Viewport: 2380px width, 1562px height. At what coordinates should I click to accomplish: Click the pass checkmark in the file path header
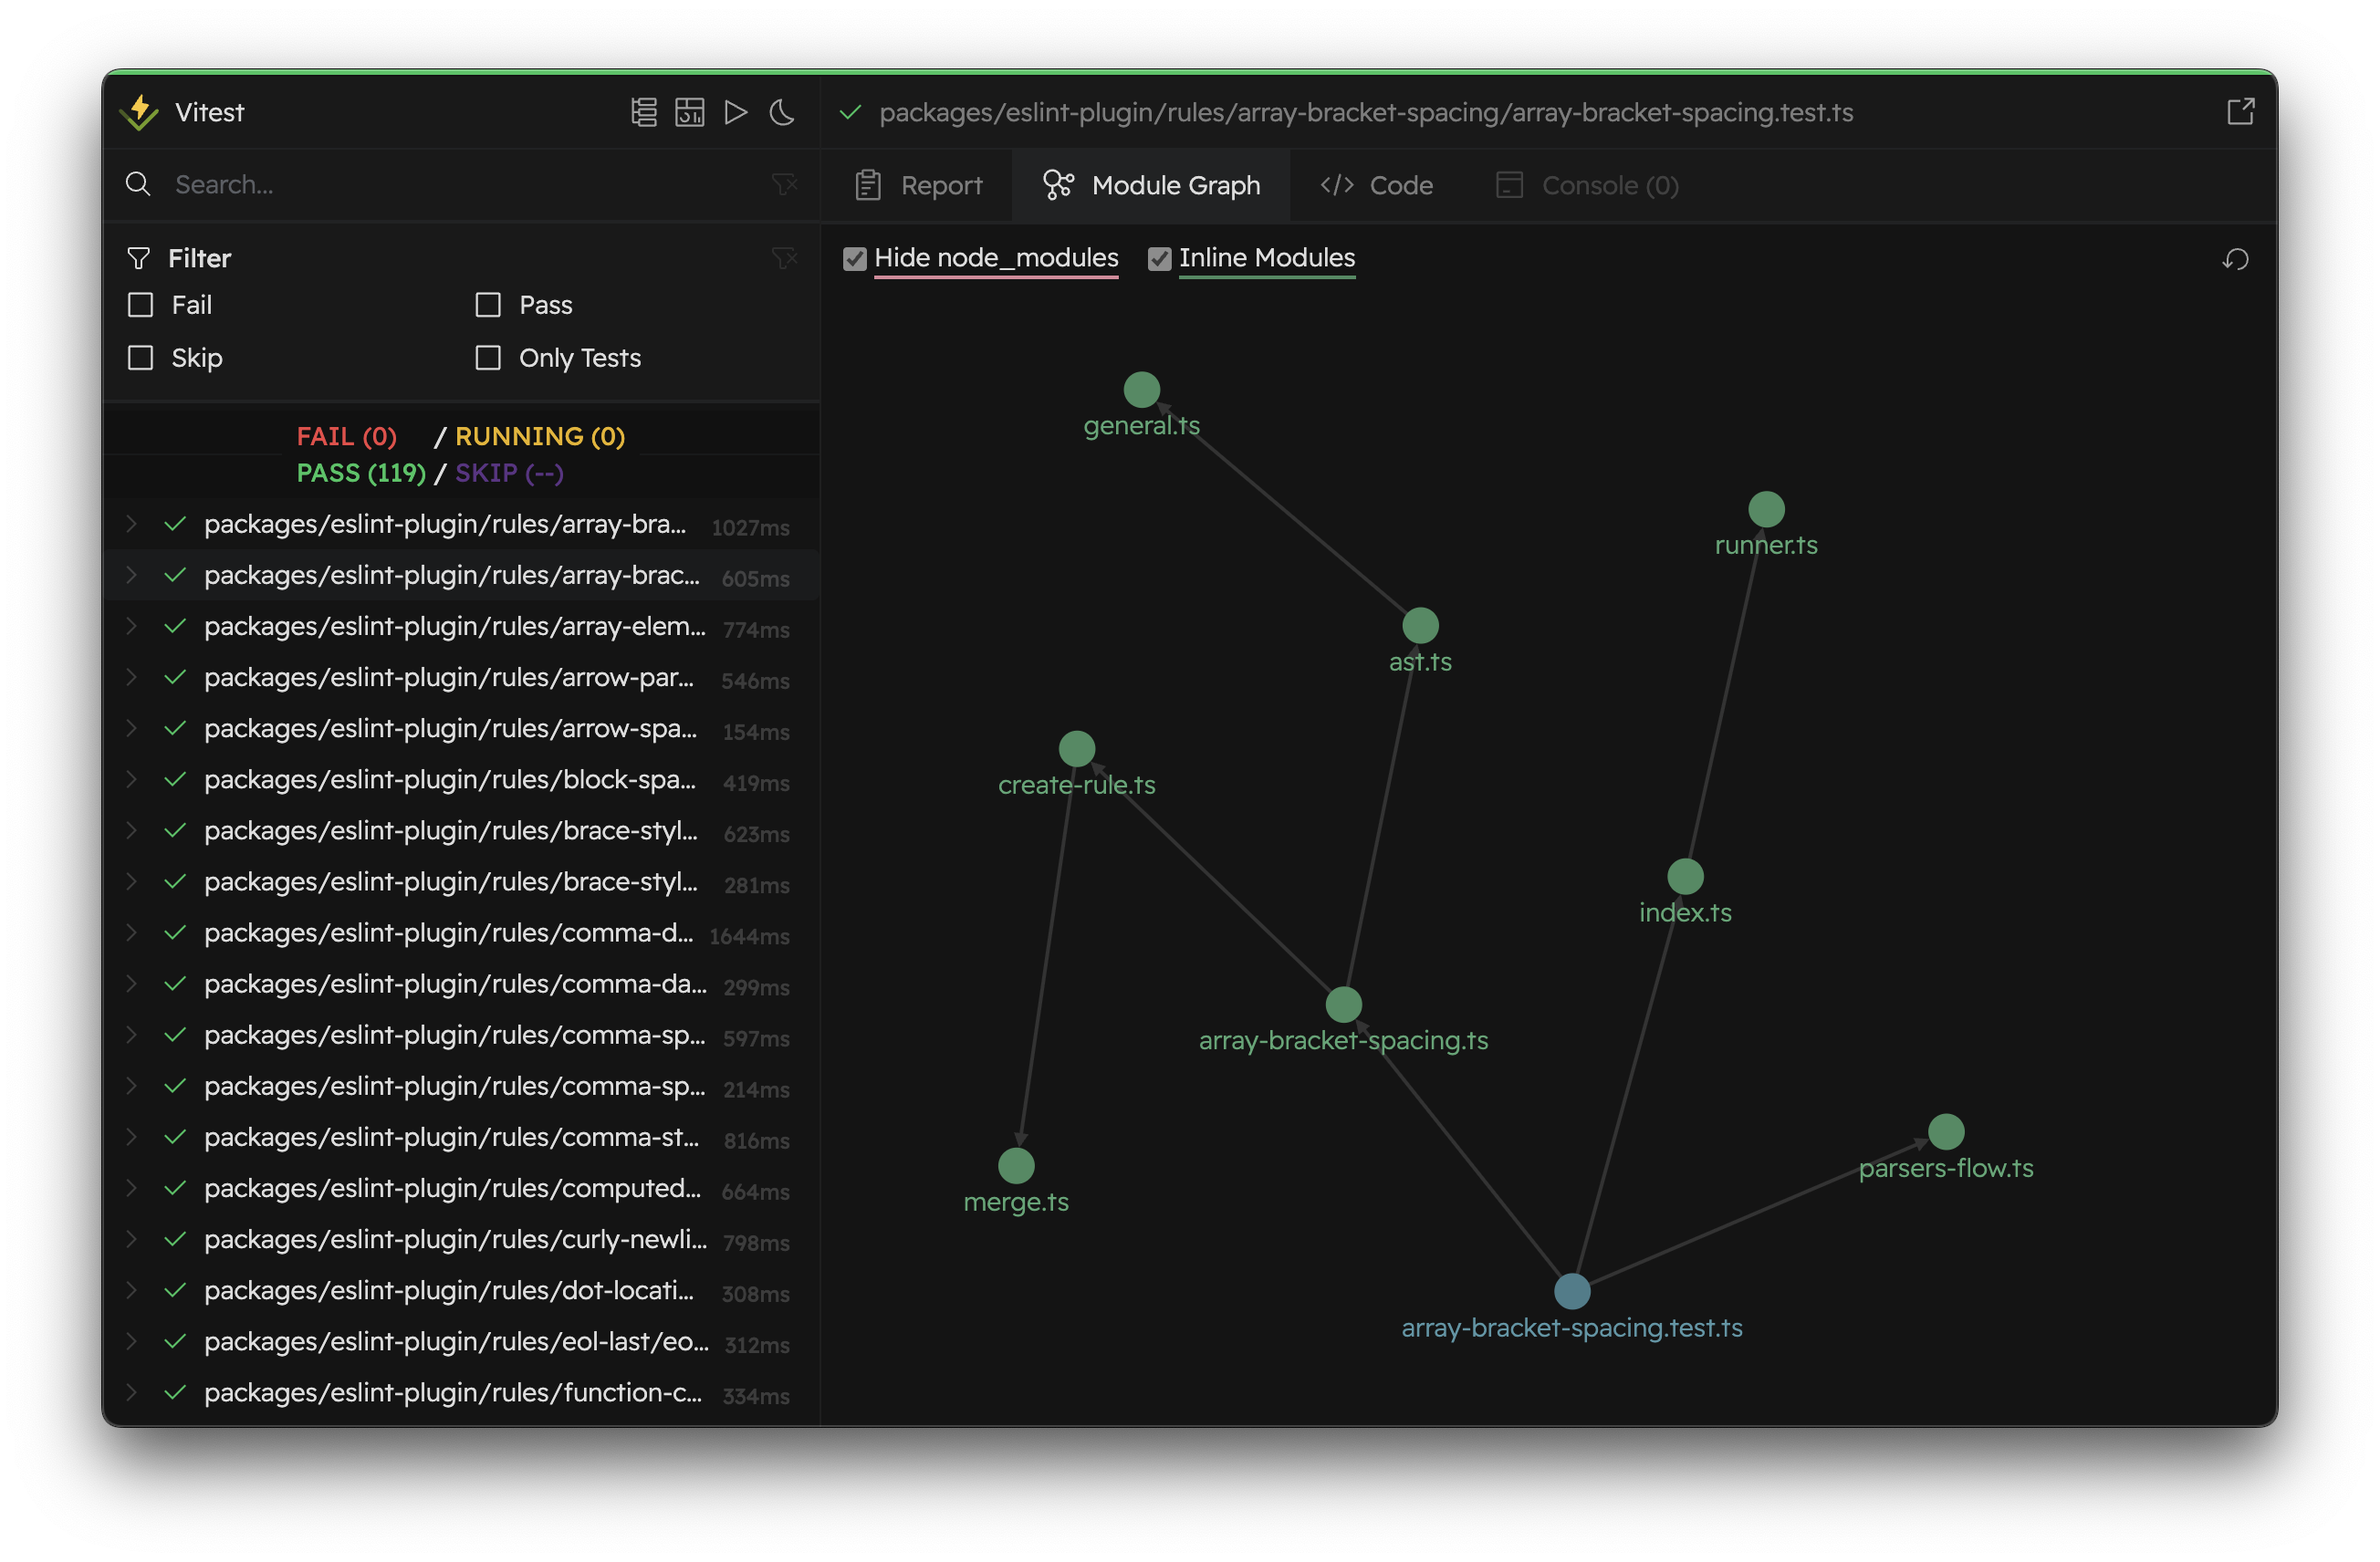pos(850,112)
